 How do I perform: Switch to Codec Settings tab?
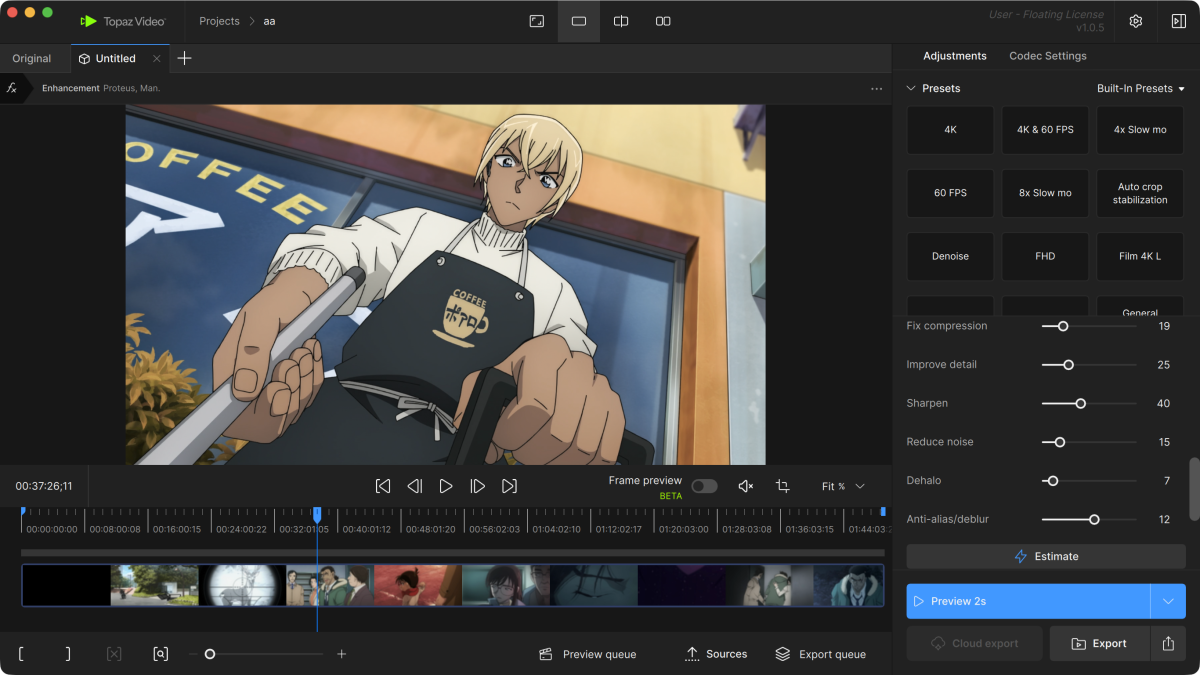coord(1047,56)
